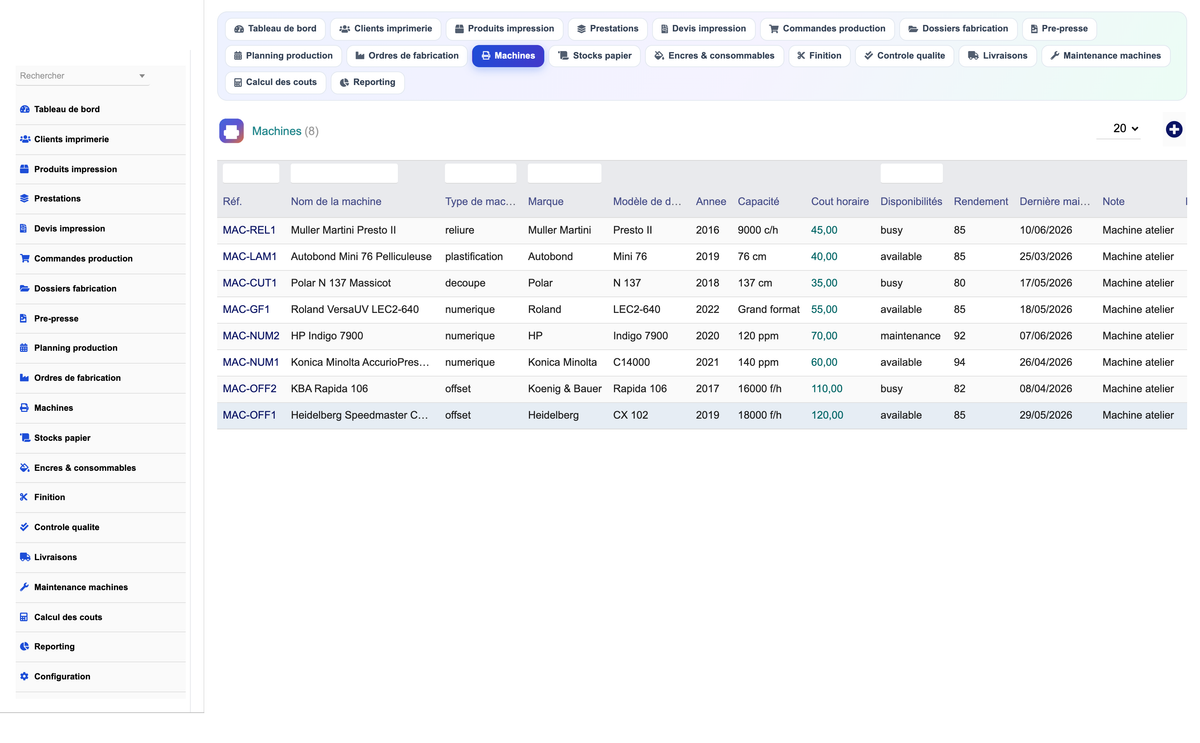
Task: Click the Machines sidebar printer icon
Action: tap(24, 408)
